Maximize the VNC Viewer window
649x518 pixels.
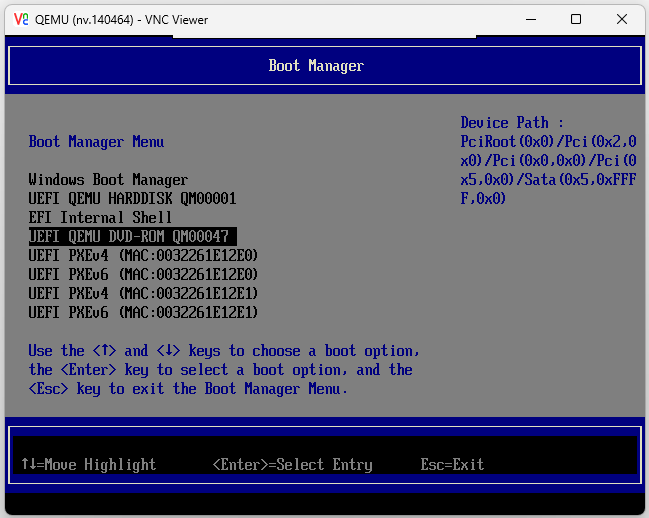click(x=576, y=19)
